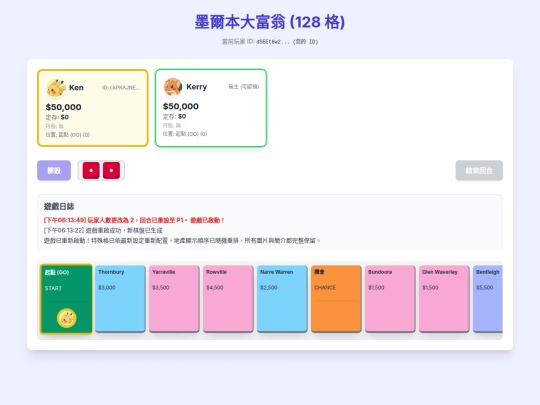
Task: Select Kerry's green-bordered player card
Action: click(211, 108)
